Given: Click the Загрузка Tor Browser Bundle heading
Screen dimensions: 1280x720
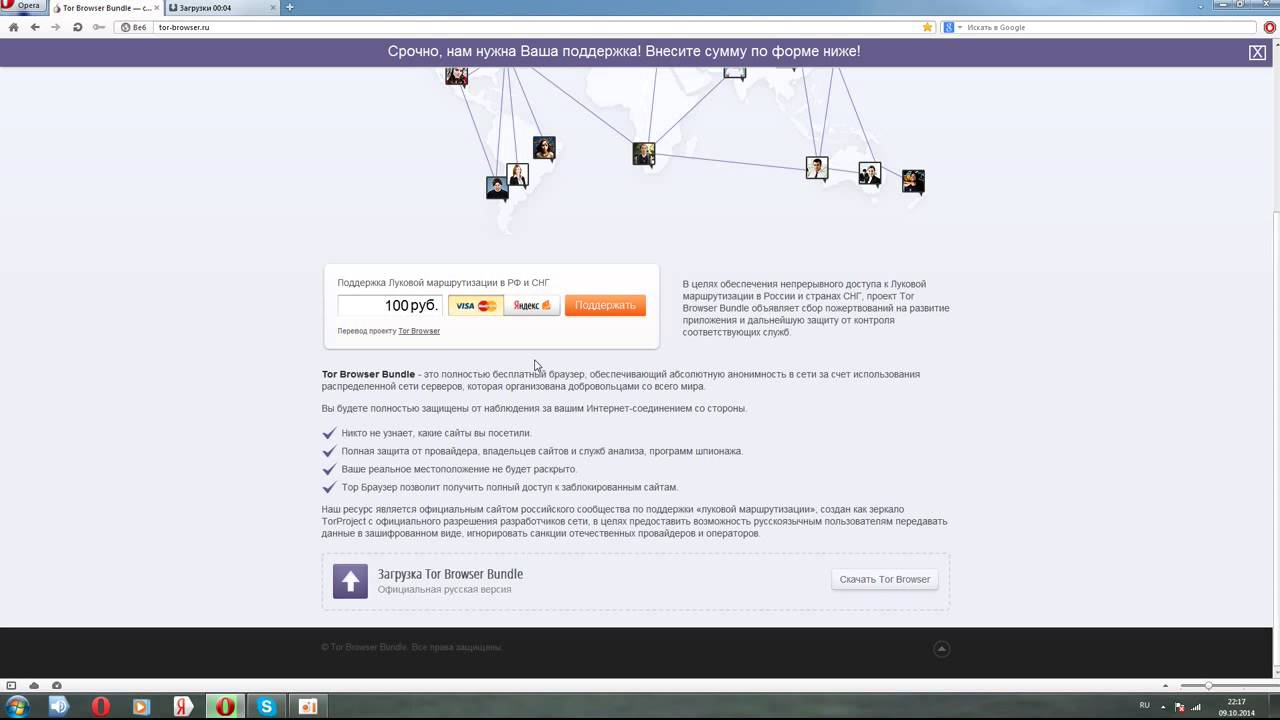Looking at the screenshot, I should pyautogui.click(x=450, y=574).
